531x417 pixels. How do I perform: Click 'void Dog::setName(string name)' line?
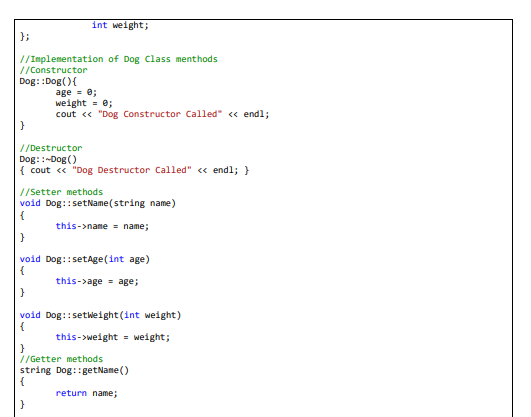tap(98, 203)
